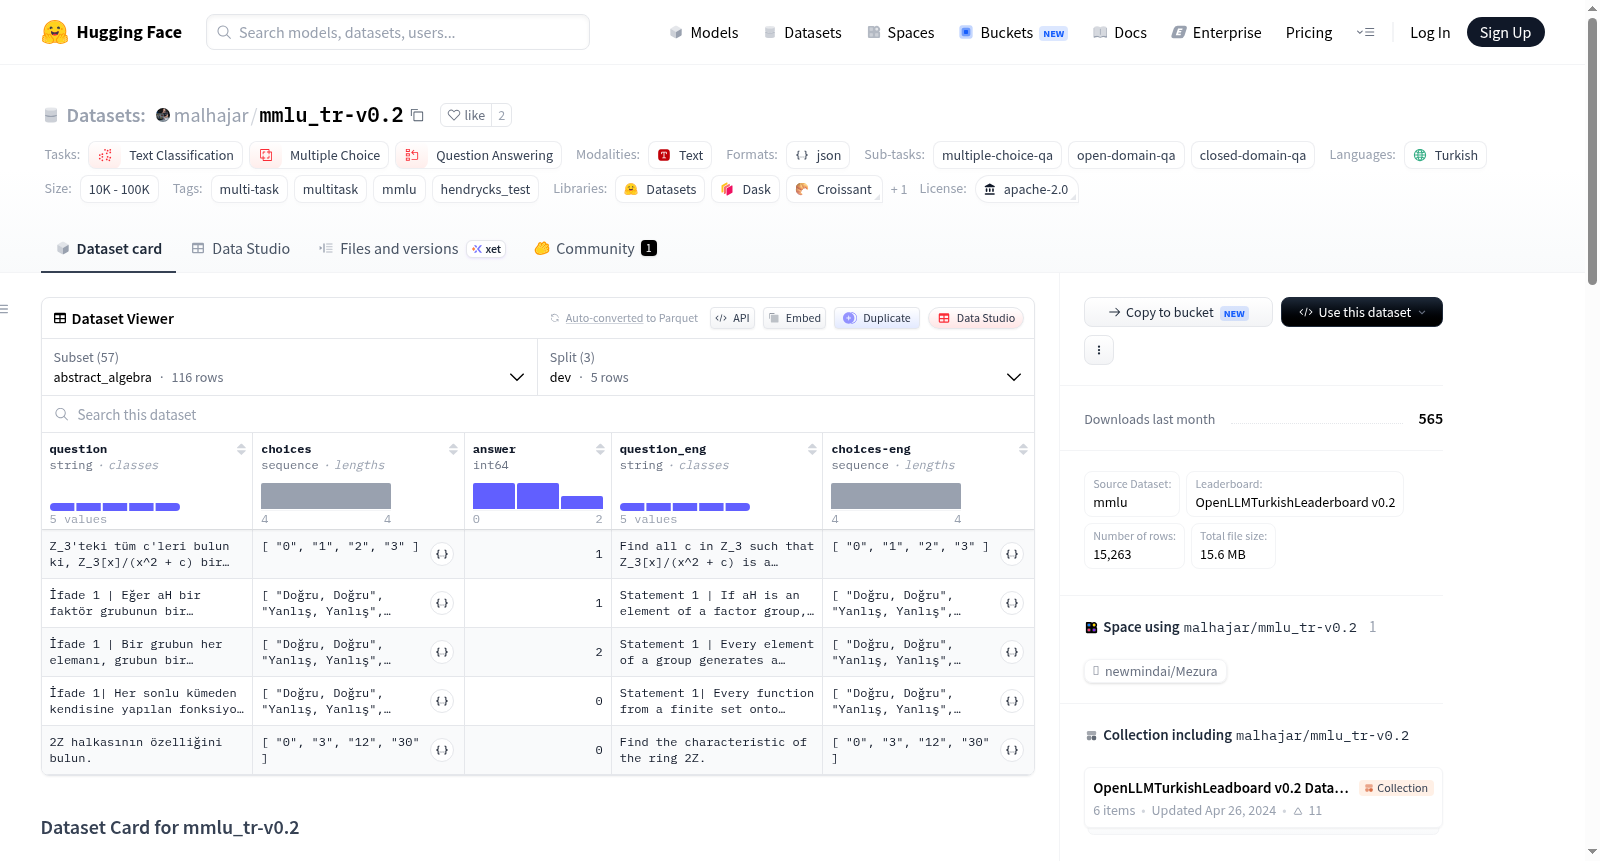Expand the more navigation menu icon
This screenshot has height=861, width=1600.
pos(1365,32)
